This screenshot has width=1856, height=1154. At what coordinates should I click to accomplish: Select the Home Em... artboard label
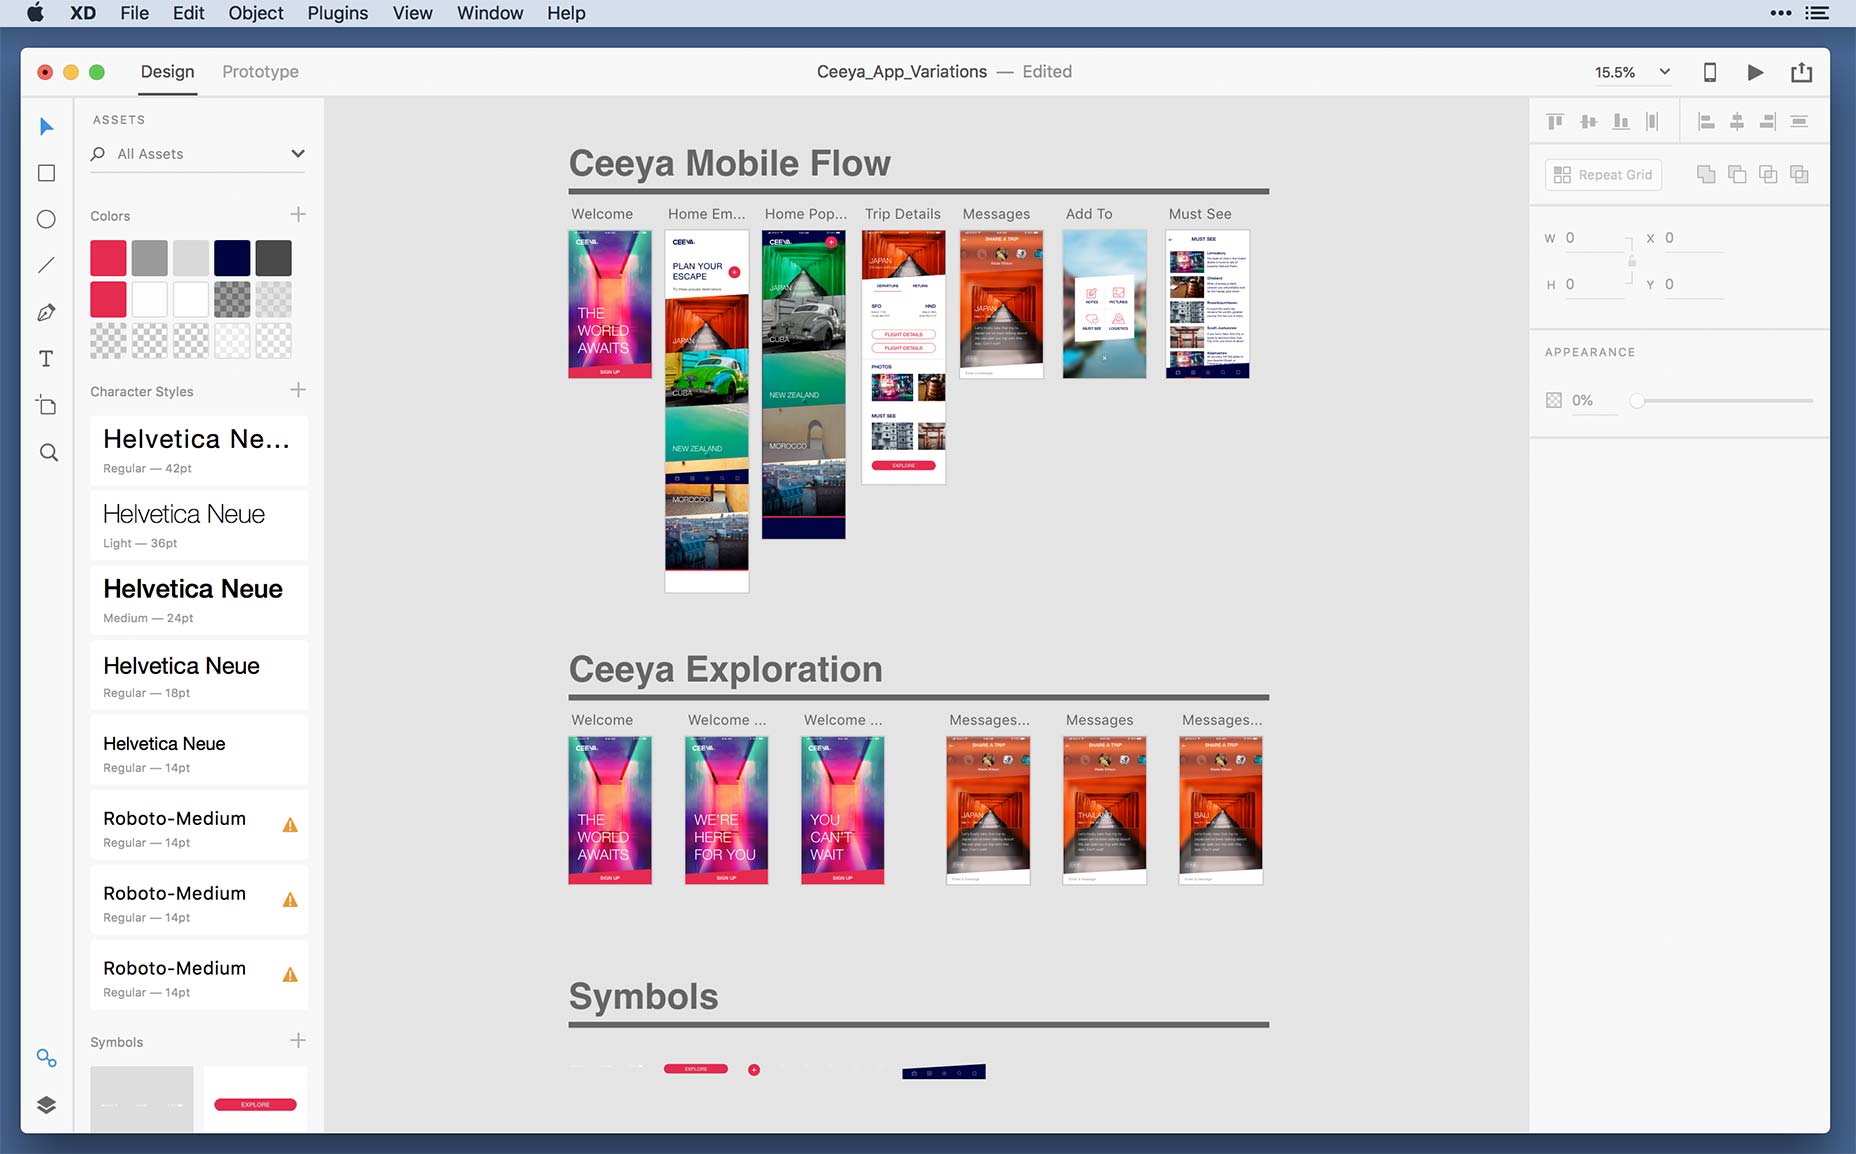(x=706, y=214)
